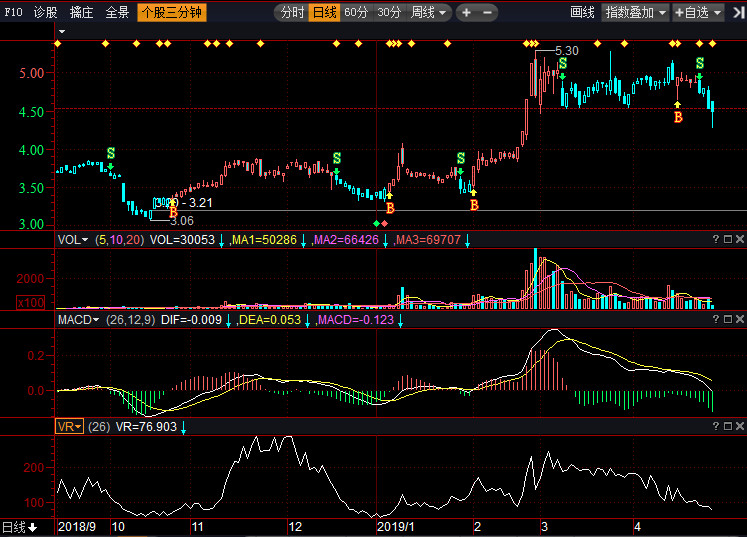
Task: Open the 擒庄 menu item
Action: tap(81, 12)
